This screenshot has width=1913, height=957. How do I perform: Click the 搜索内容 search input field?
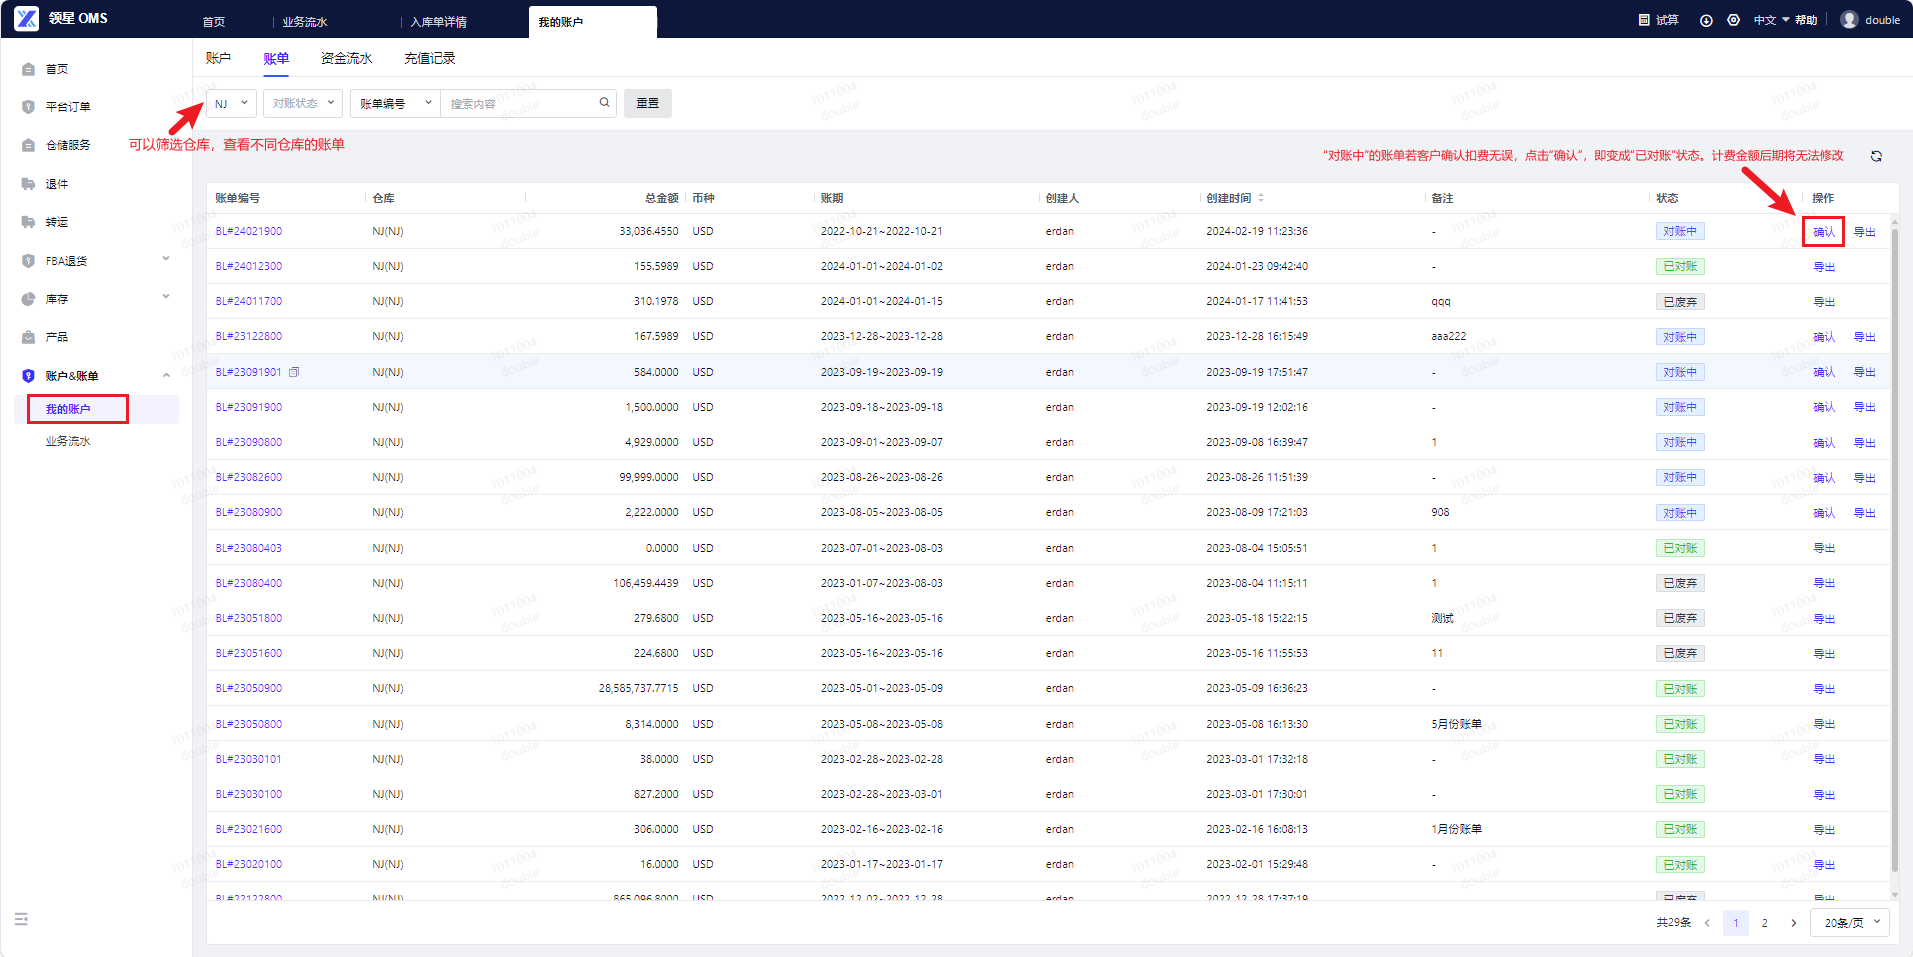coord(519,104)
